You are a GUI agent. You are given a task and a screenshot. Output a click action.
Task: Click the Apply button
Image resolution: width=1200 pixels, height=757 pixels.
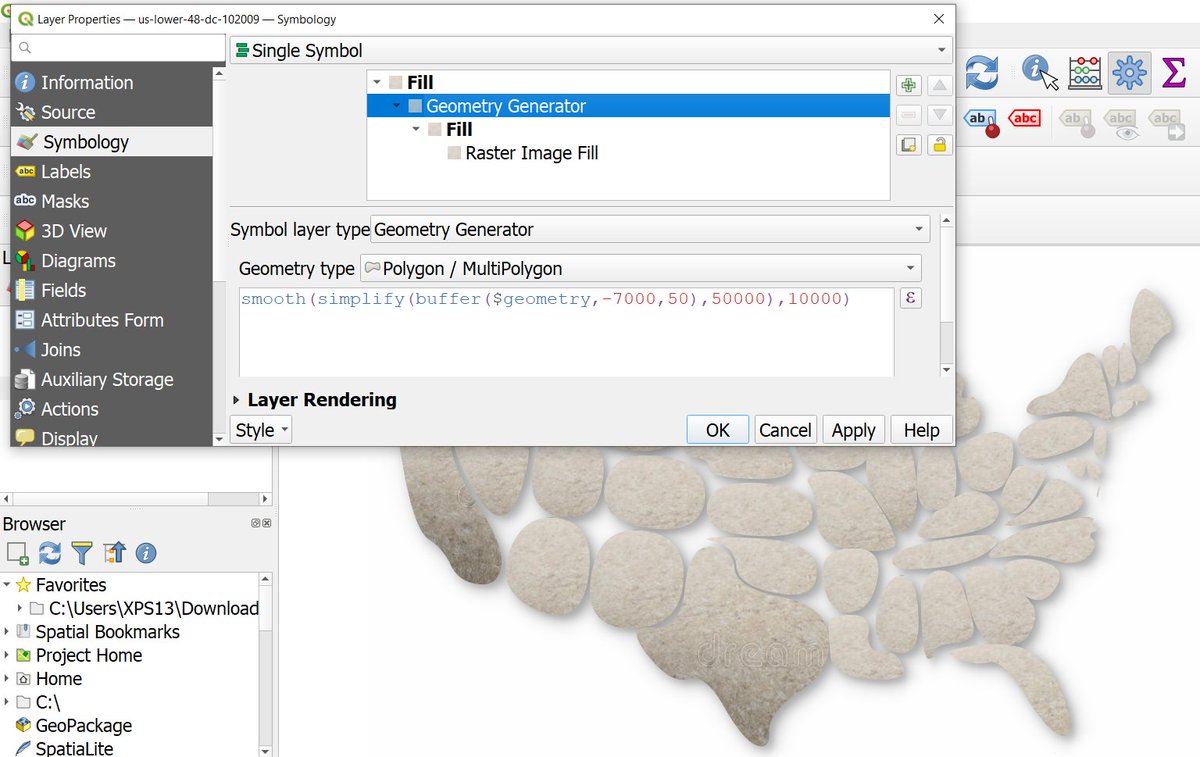[853, 430]
